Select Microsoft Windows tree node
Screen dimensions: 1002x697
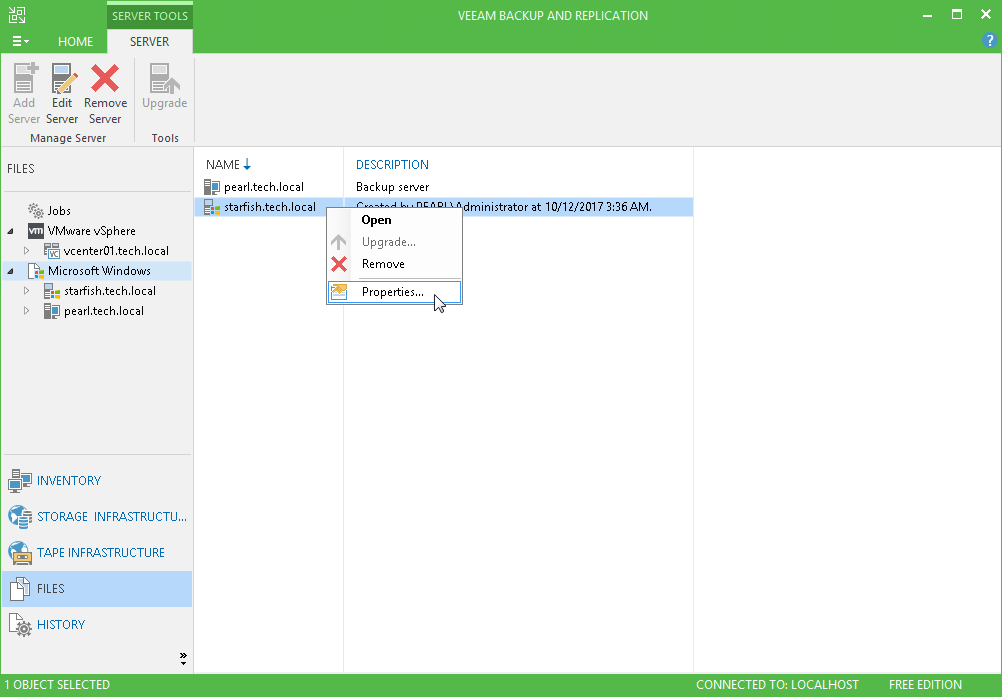click(x=99, y=271)
